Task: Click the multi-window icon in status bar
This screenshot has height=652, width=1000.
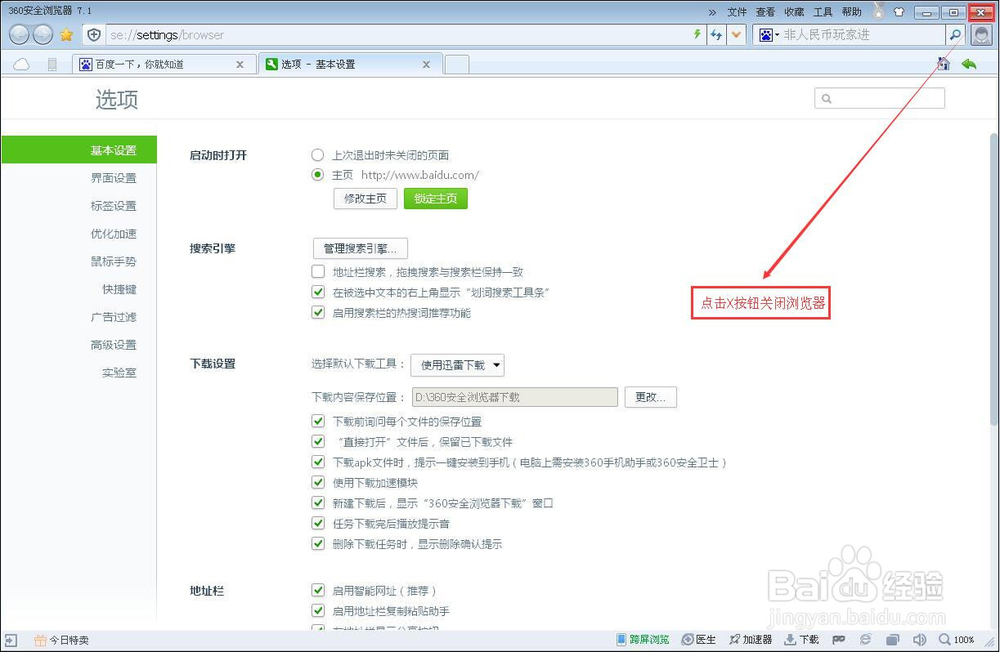Action: 893,639
